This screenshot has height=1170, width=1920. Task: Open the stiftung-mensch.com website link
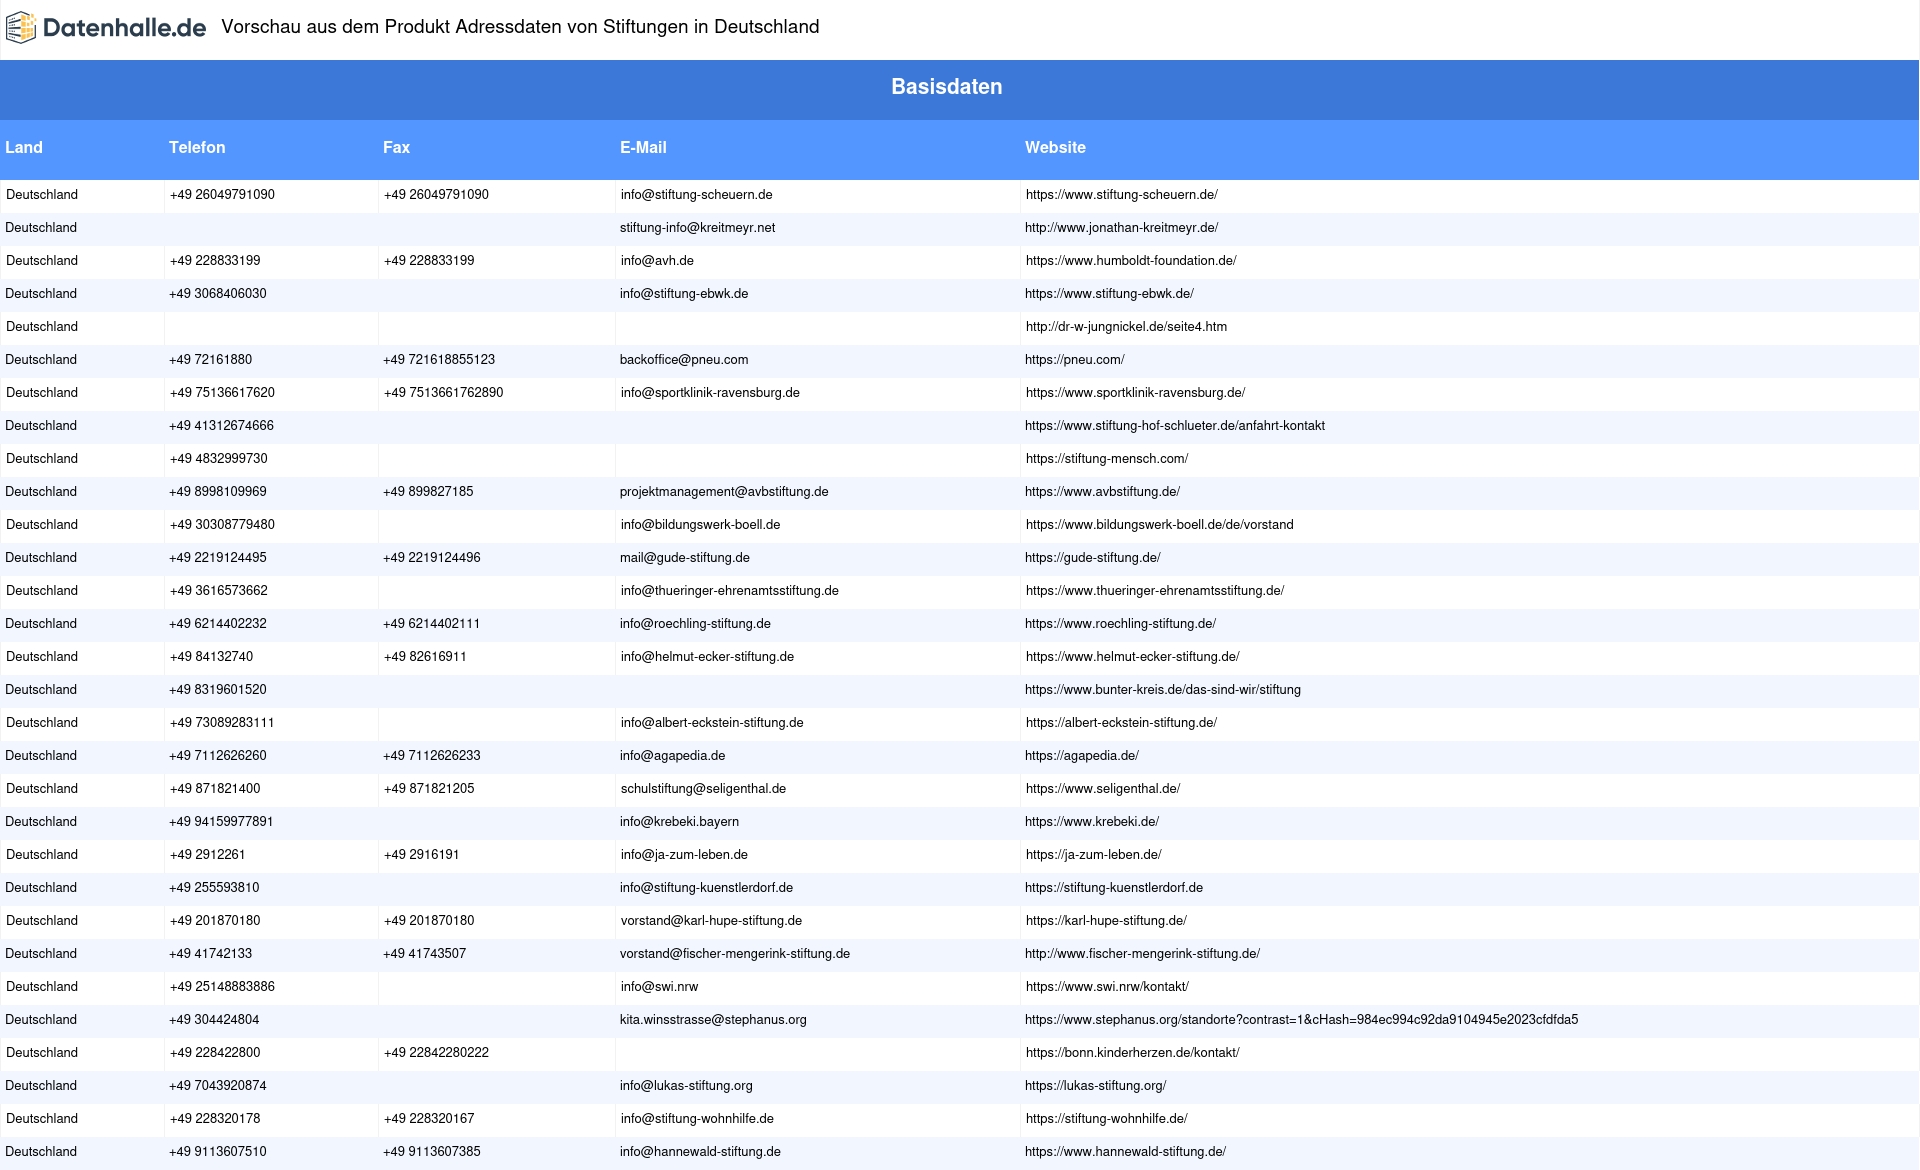click(x=1107, y=459)
